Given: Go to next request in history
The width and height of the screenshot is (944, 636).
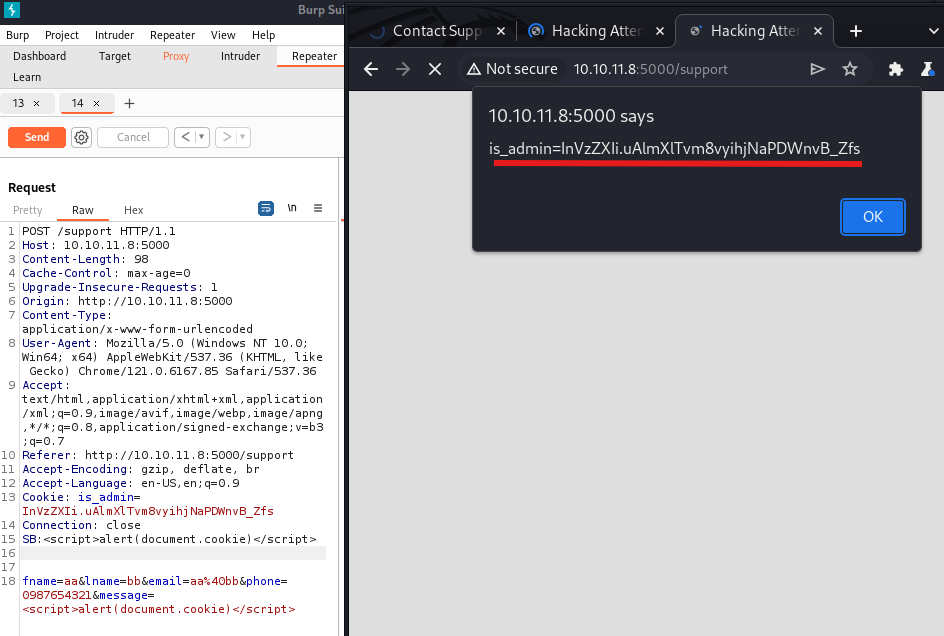Looking at the screenshot, I should pos(226,137).
